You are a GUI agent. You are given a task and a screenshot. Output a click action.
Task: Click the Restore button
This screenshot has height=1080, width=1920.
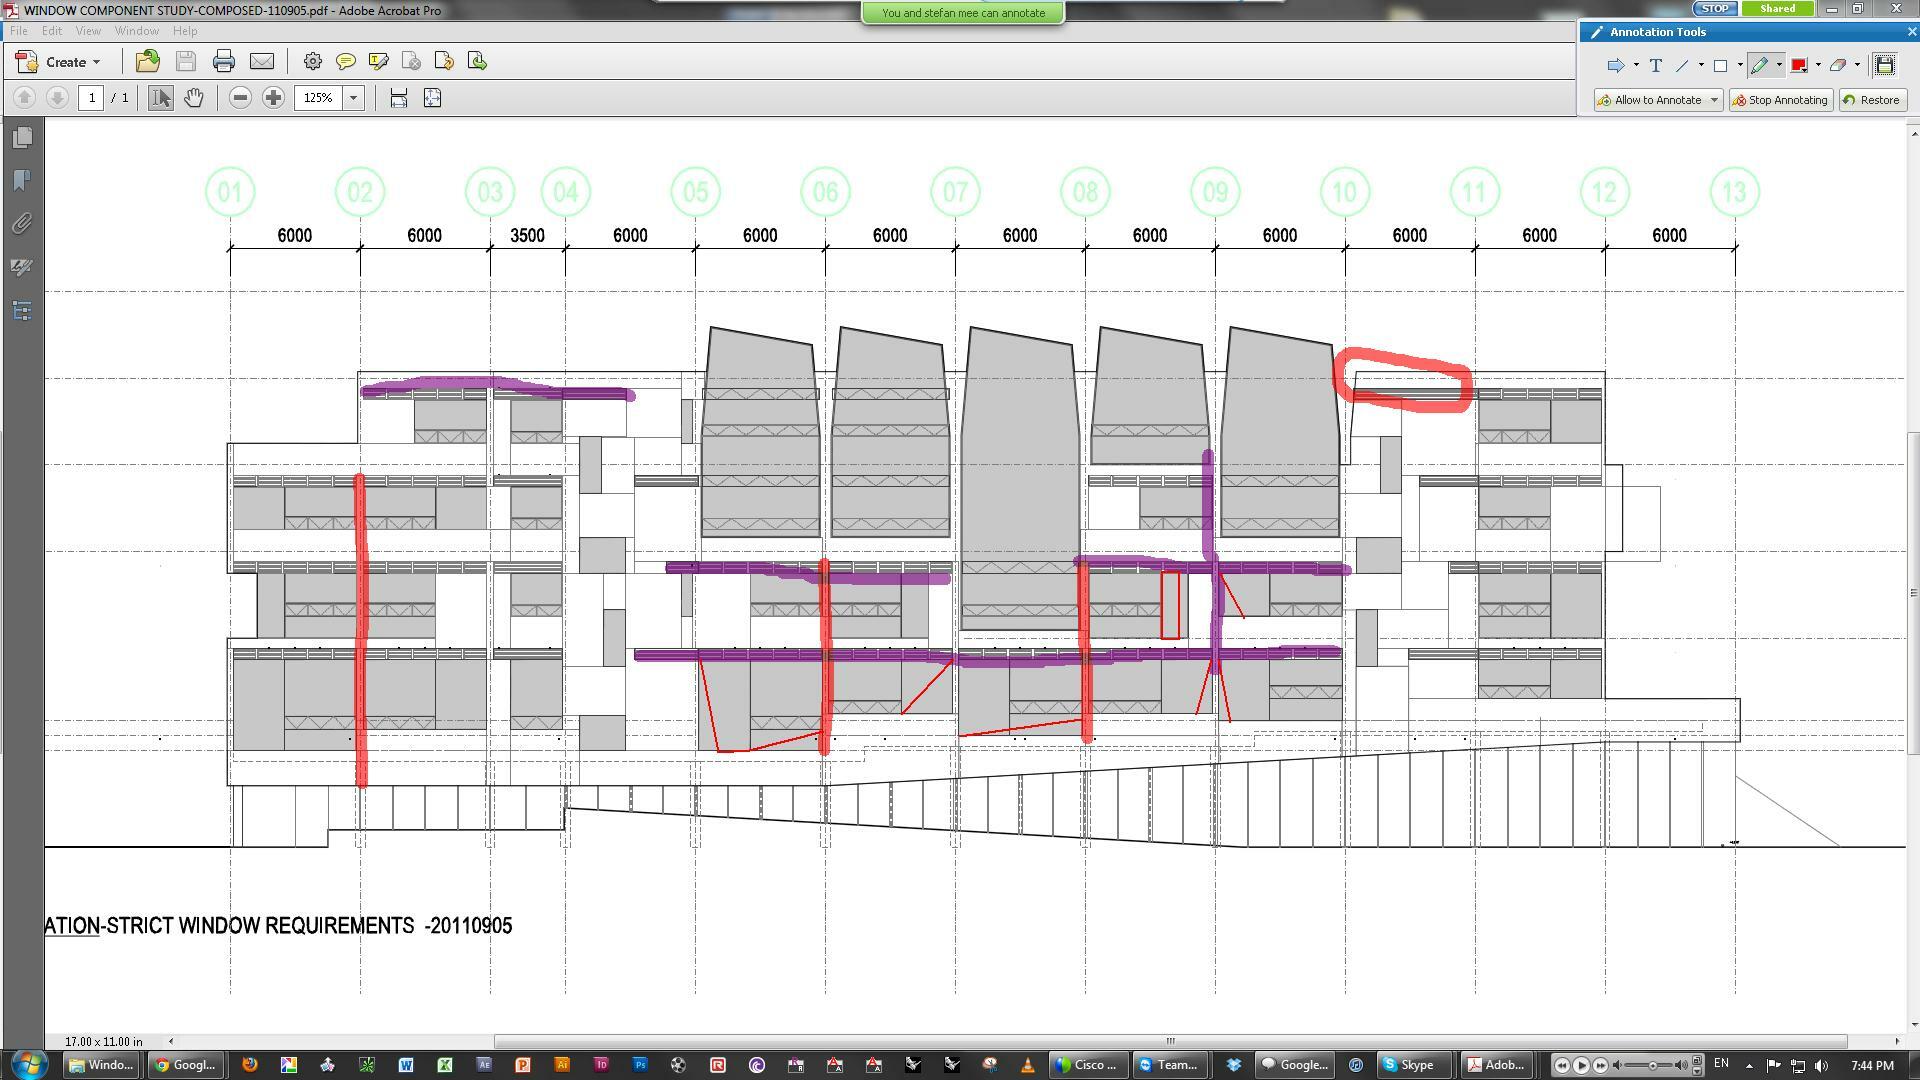[1872, 100]
